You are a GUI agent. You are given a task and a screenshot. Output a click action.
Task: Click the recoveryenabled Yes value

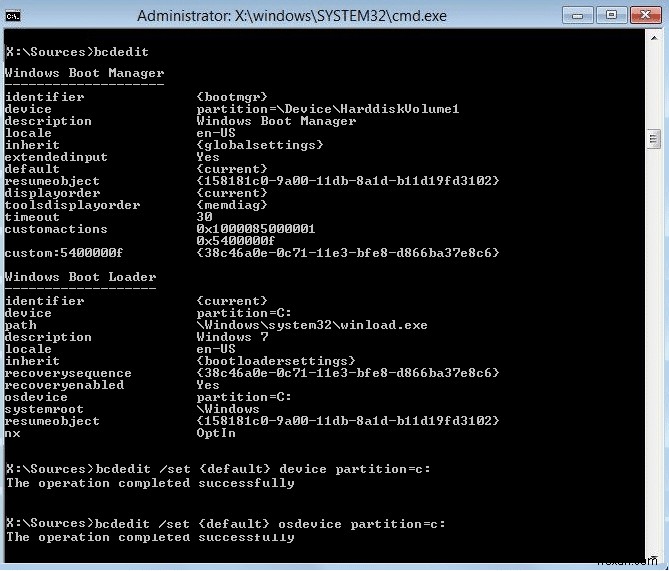208,385
